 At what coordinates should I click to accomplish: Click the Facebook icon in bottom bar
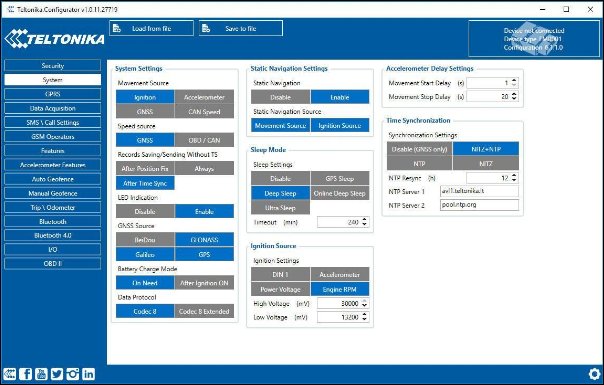25,374
